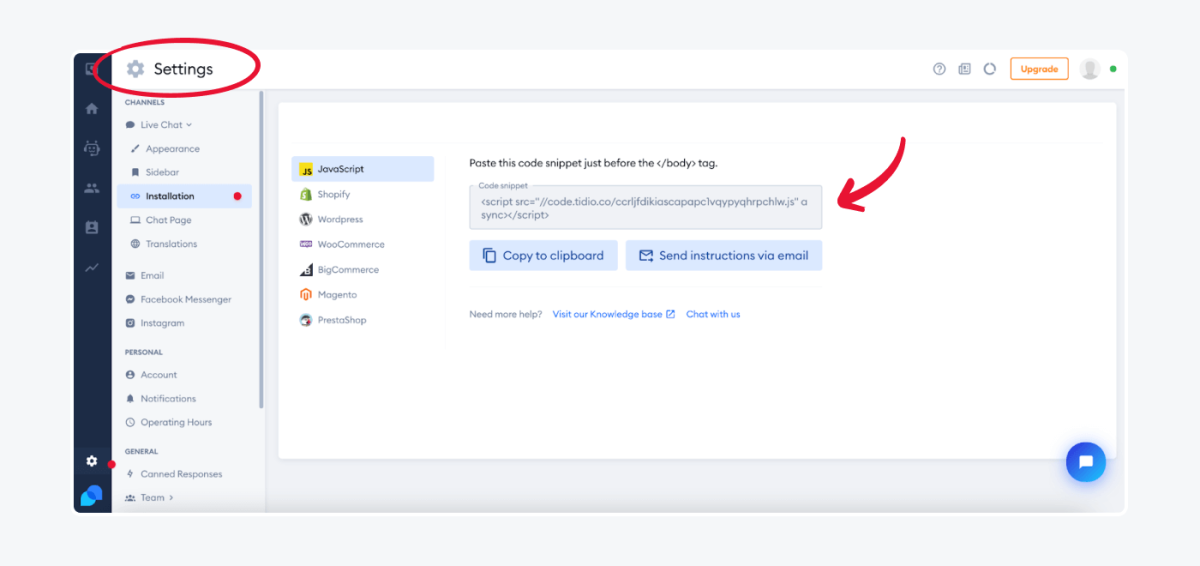
Task: Open the analytics line-chart icon
Action: [x=92, y=267]
